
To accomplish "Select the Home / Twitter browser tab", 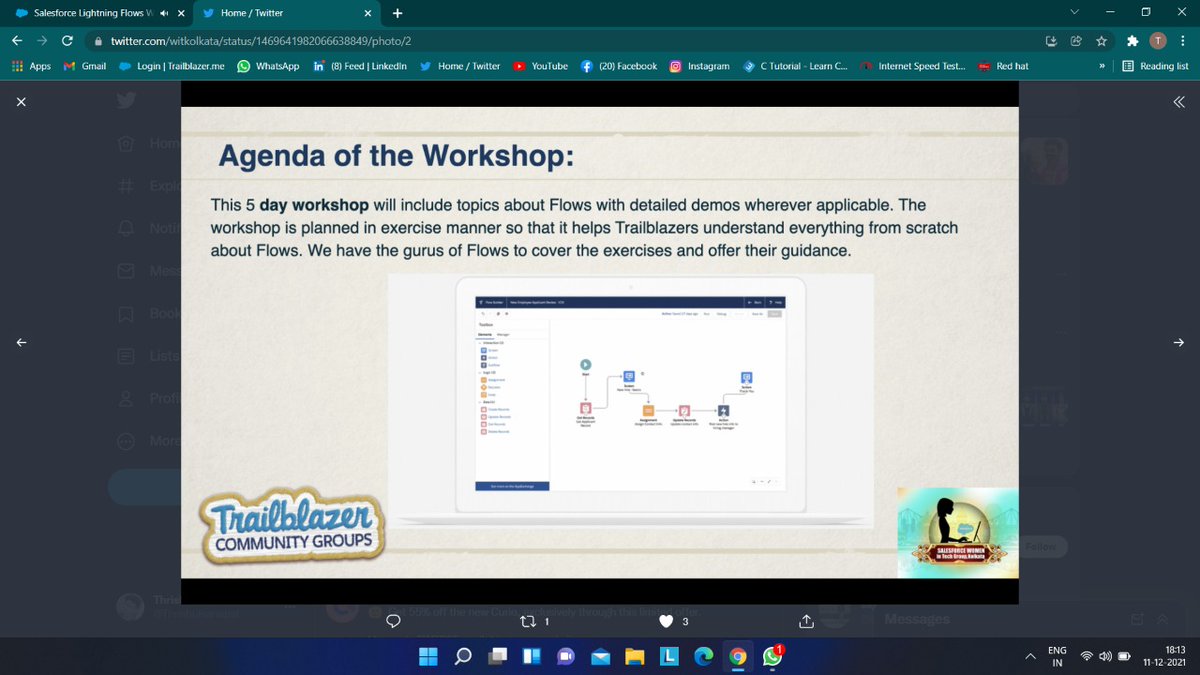I will pyautogui.click(x=285, y=13).
